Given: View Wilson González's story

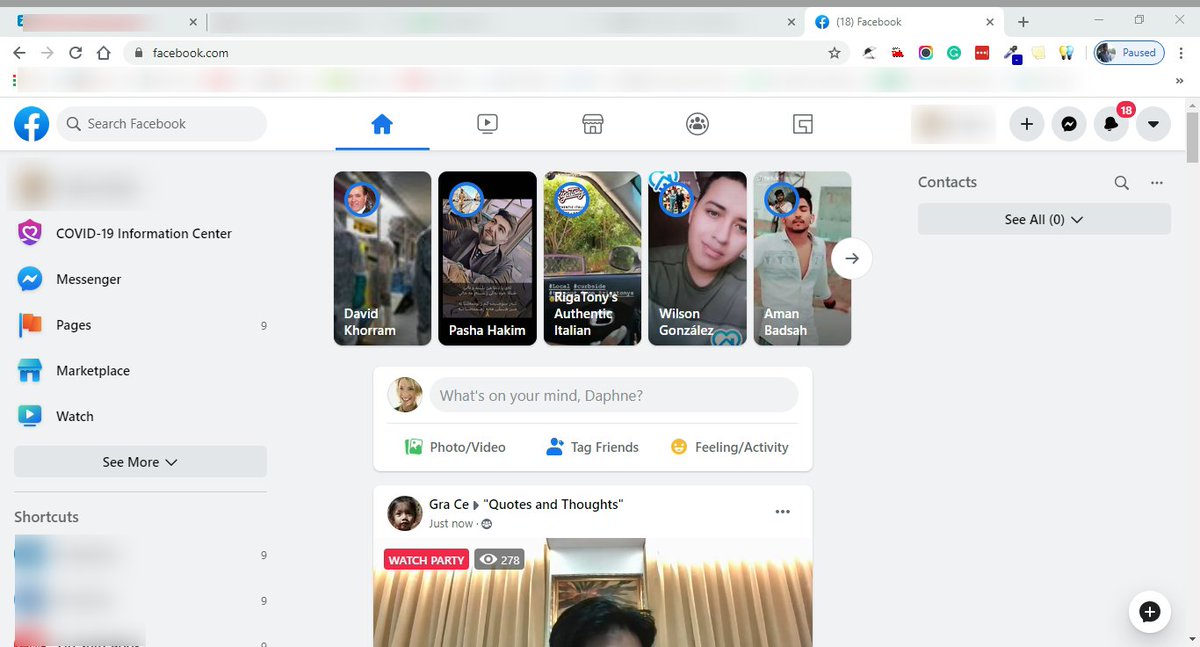Looking at the screenshot, I should (x=697, y=258).
